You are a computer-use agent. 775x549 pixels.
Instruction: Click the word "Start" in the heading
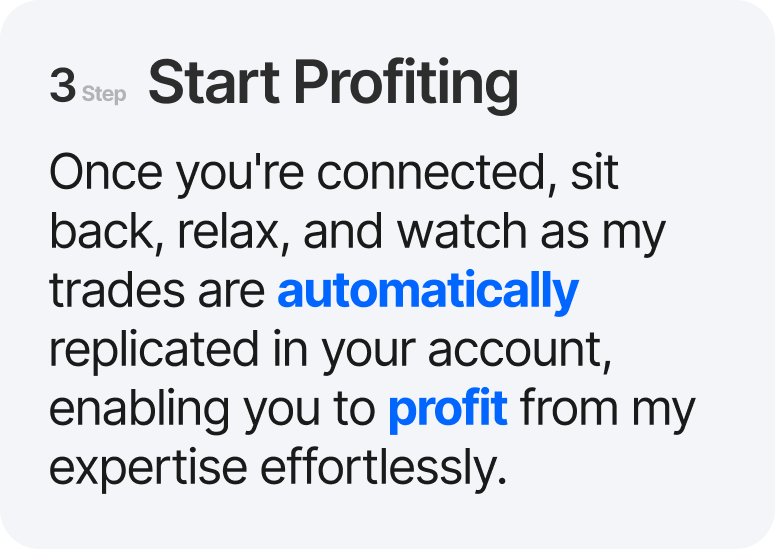[x=212, y=85]
